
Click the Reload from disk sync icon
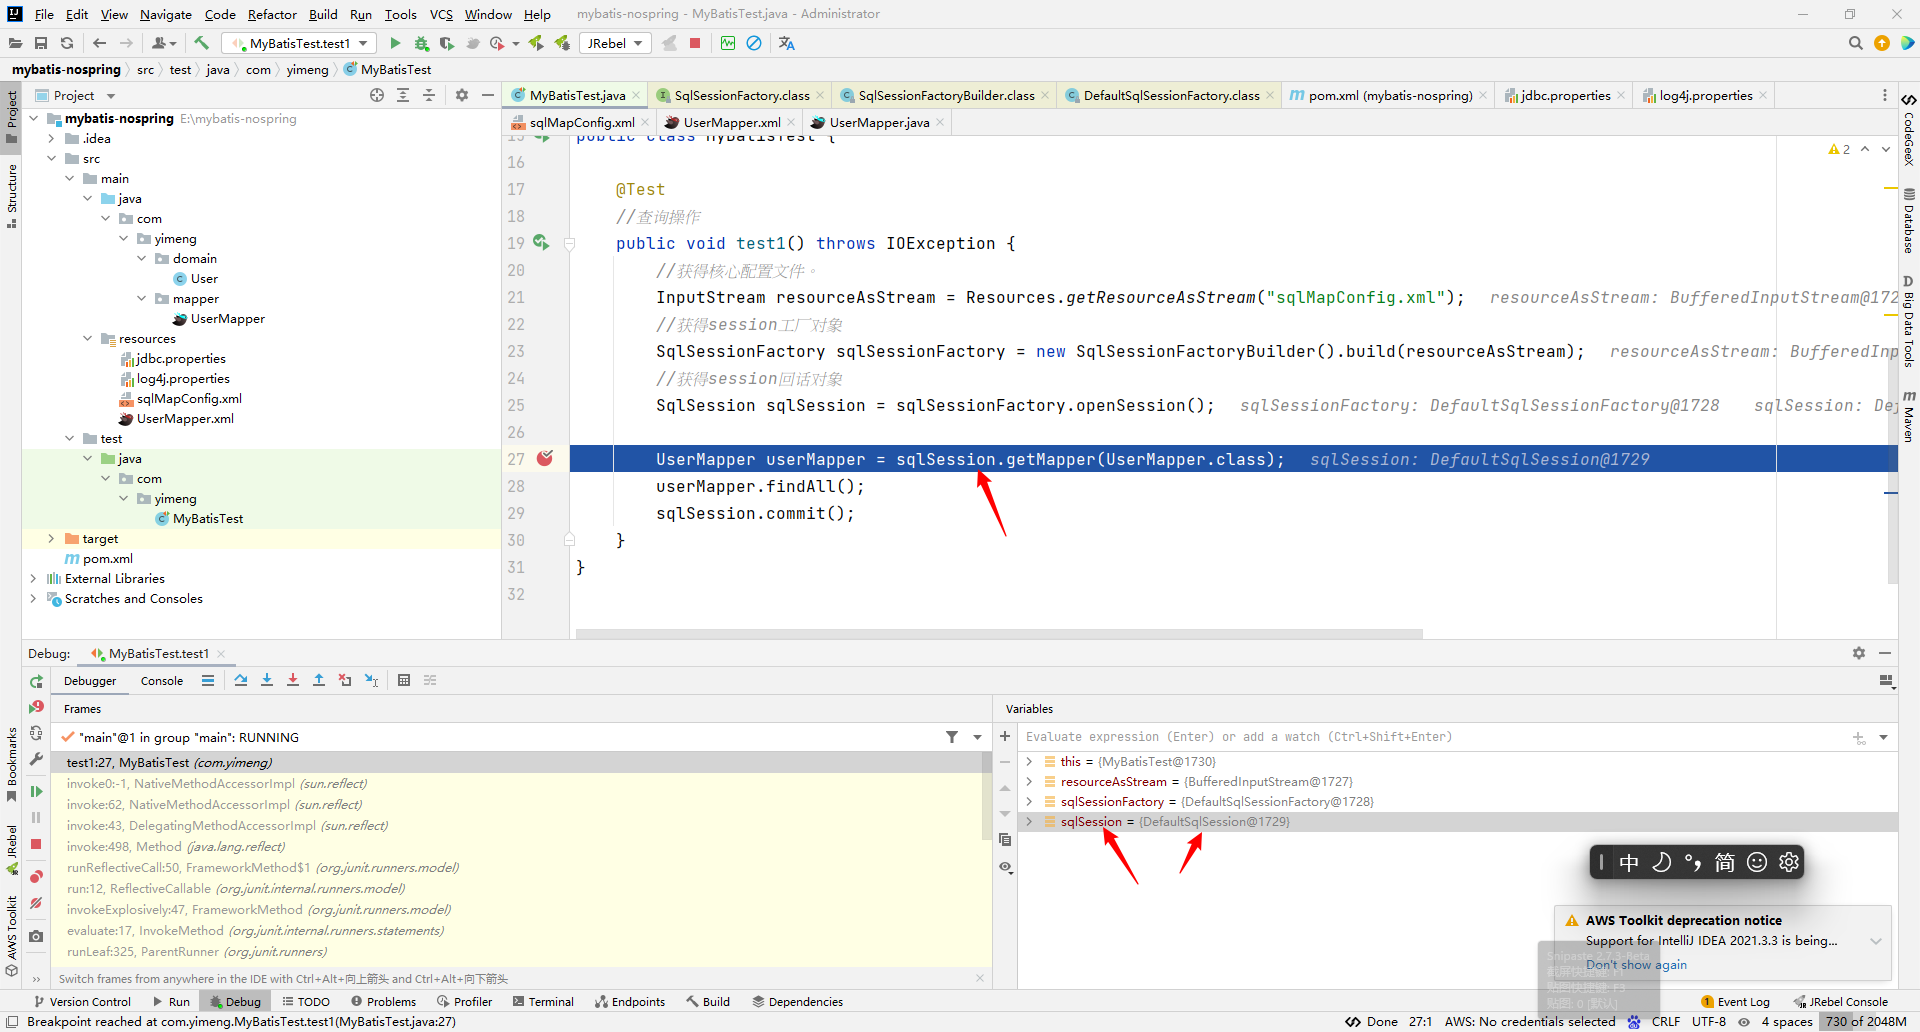click(67, 43)
